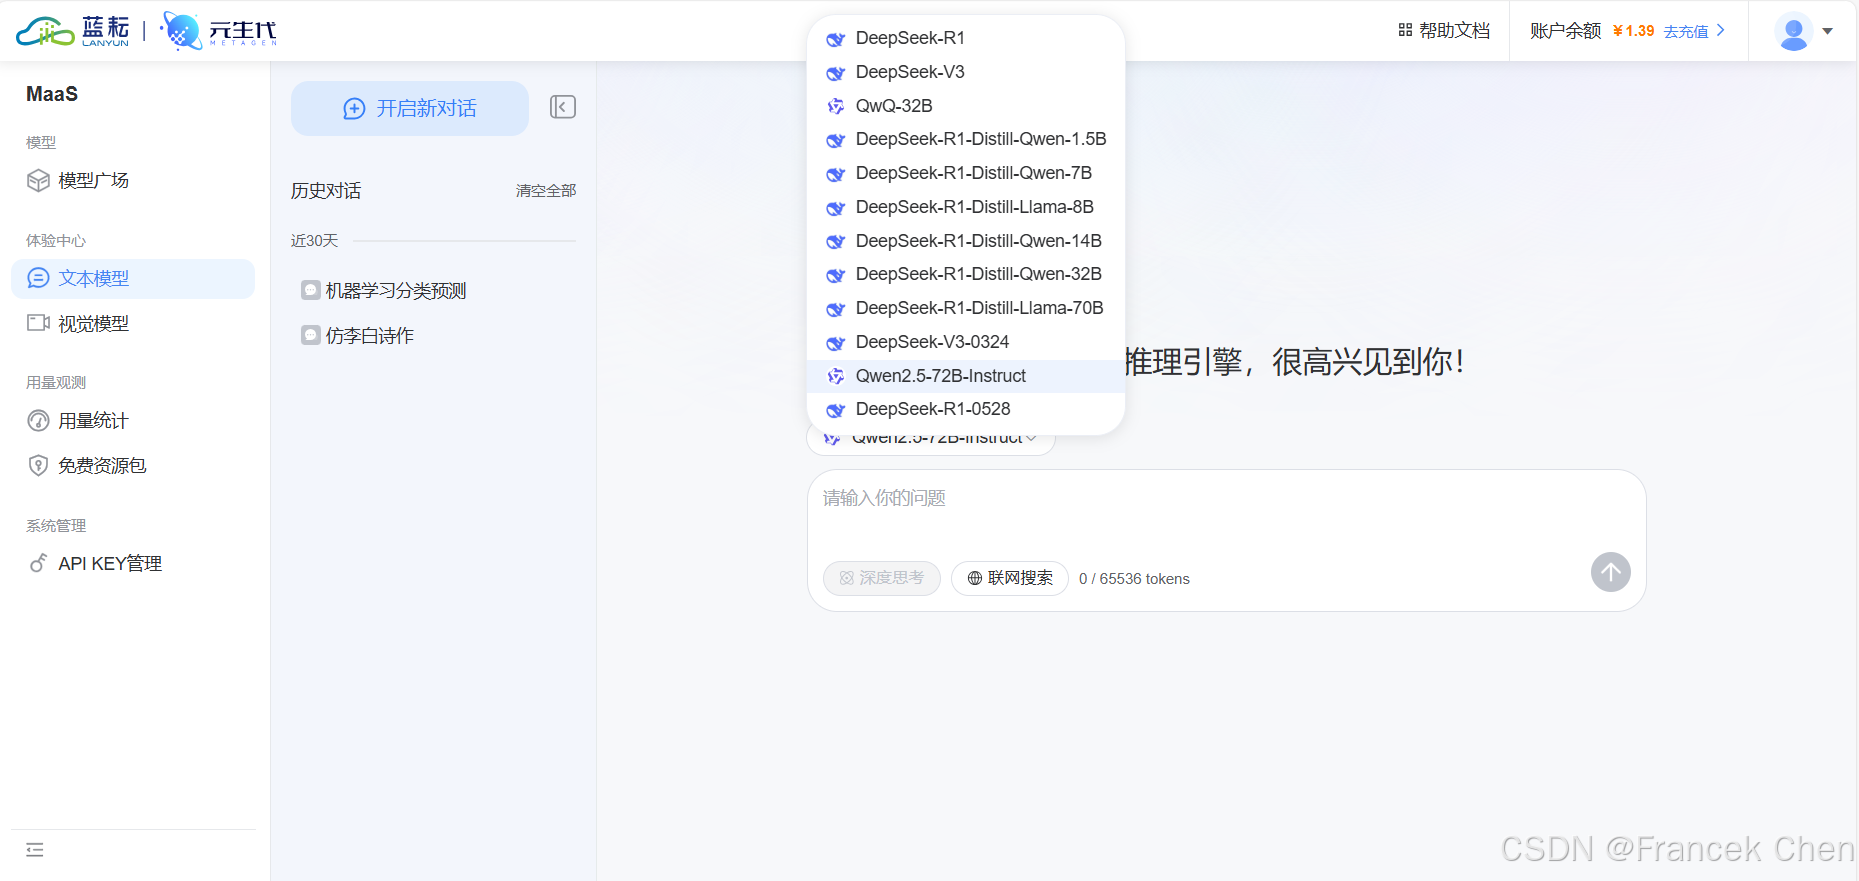
Task: Open the 文本模型 text model page
Action: coord(133,278)
